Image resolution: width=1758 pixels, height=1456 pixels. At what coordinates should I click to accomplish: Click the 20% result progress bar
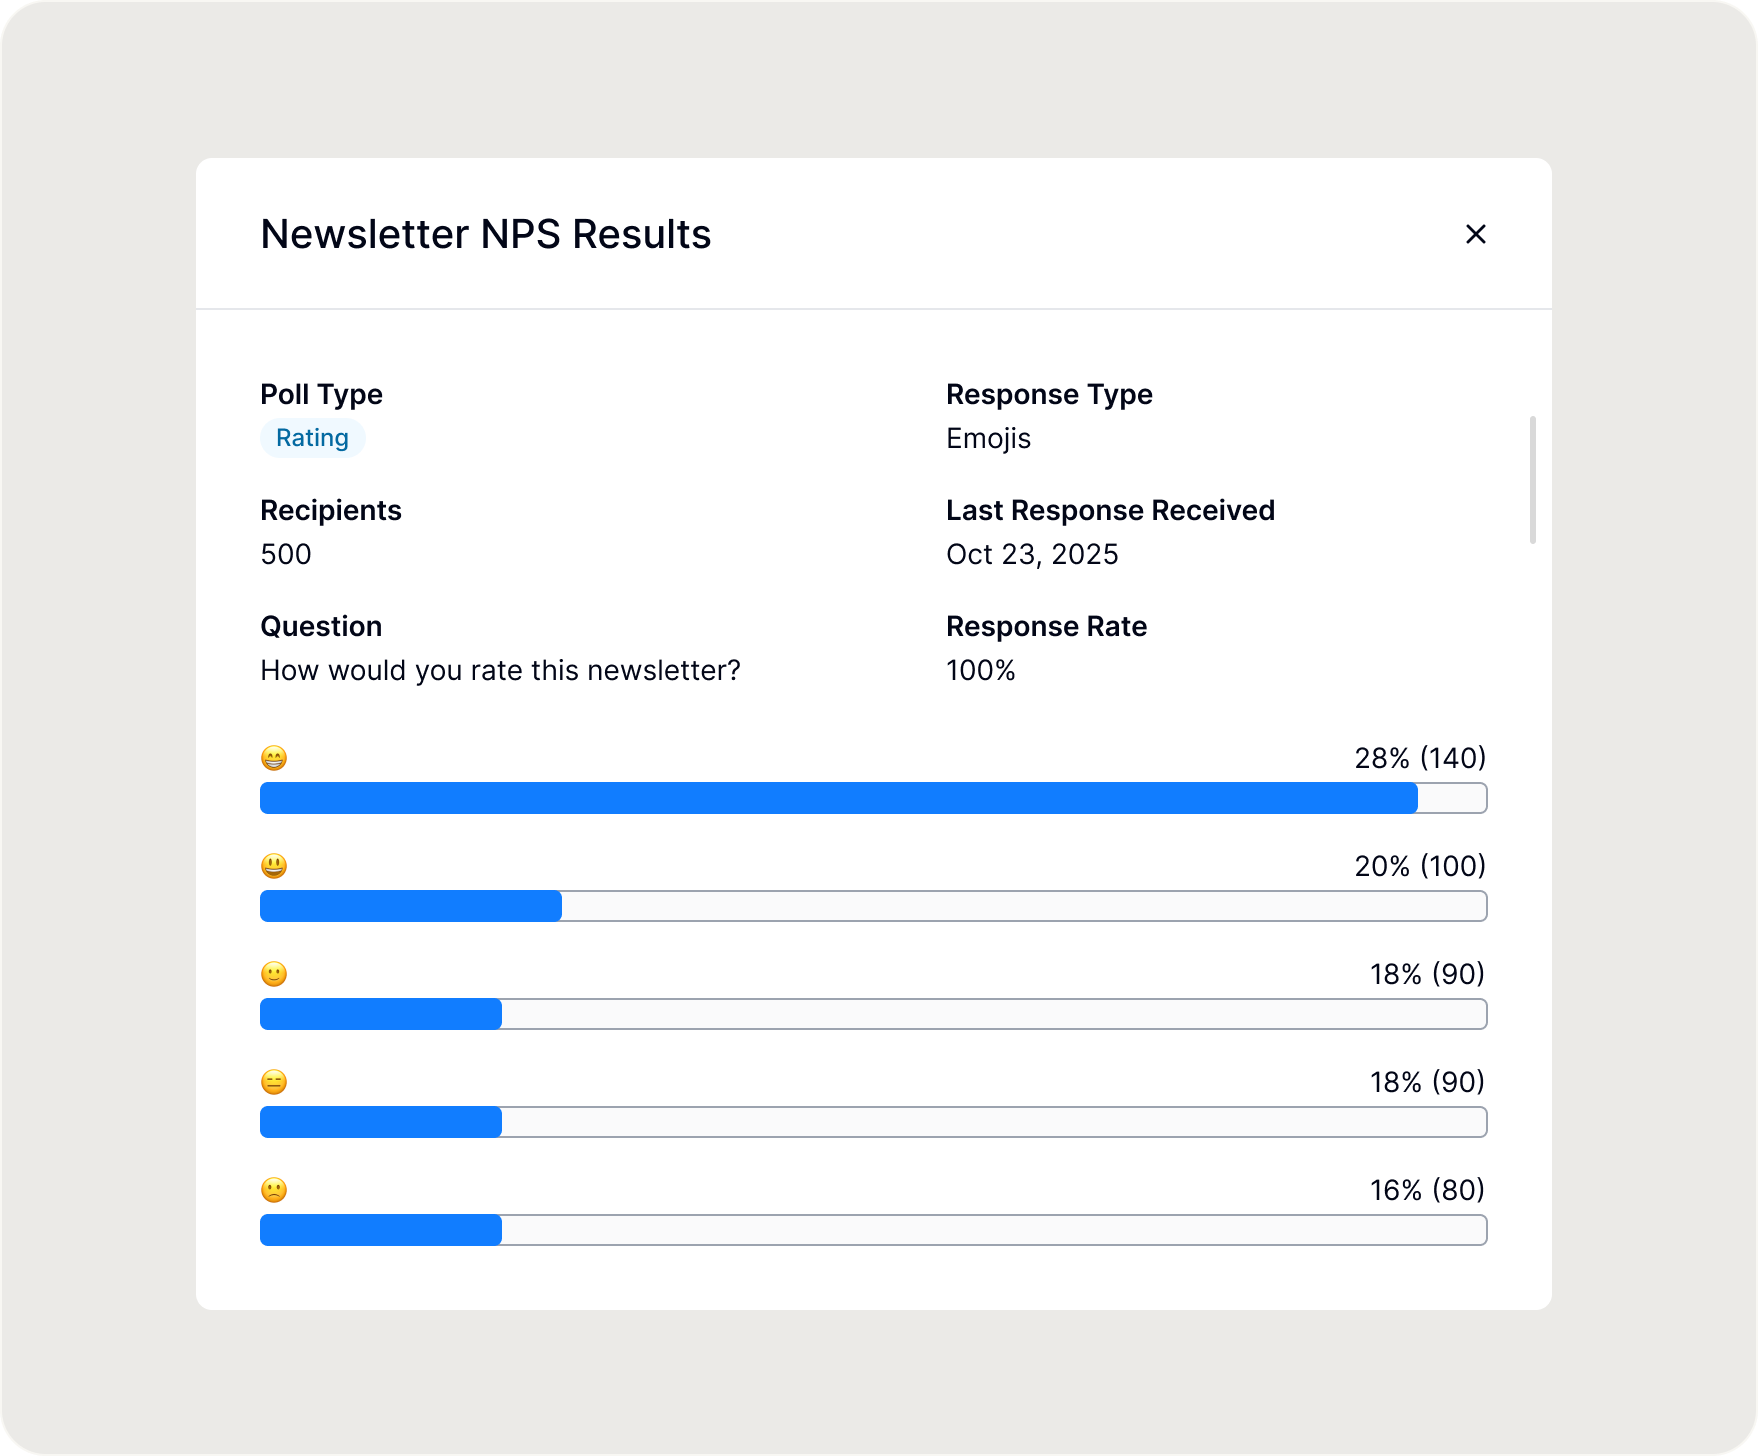click(x=872, y=906)
